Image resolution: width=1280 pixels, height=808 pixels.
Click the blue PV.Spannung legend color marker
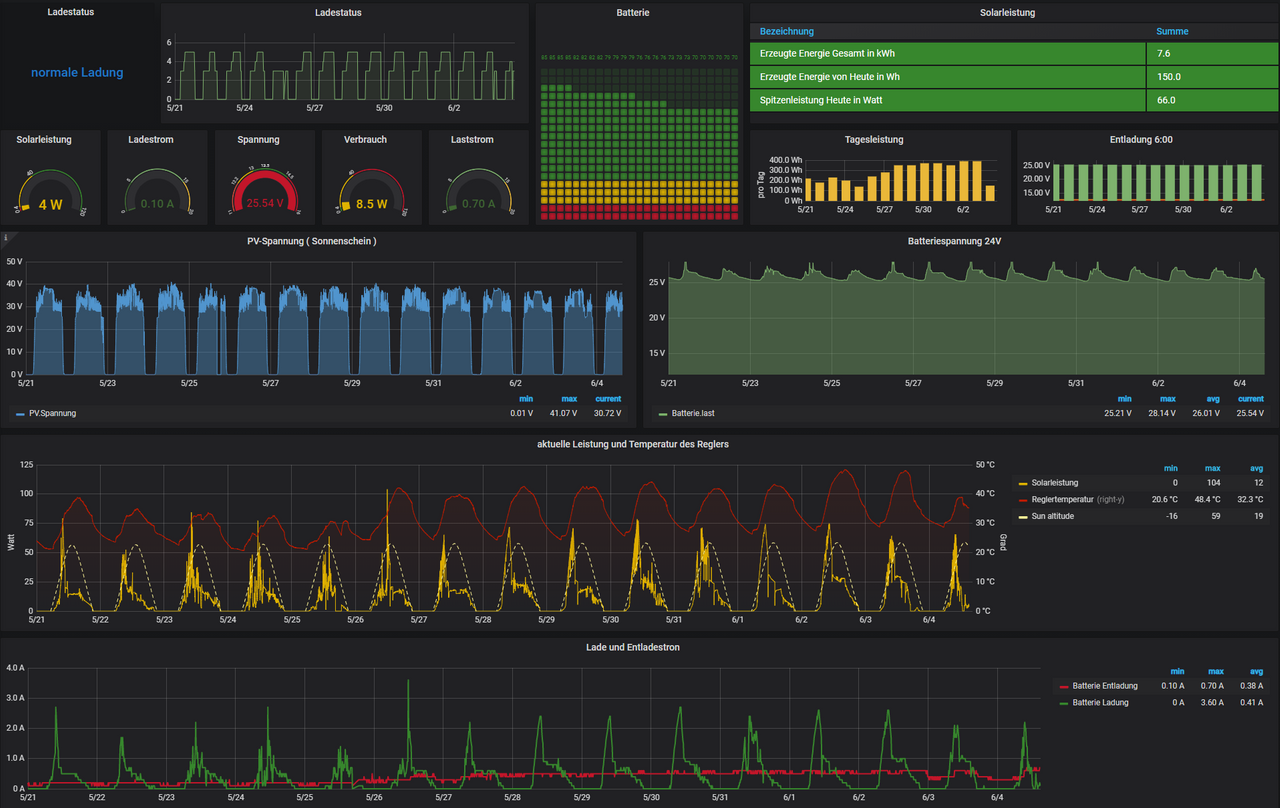tap(20, 413)
